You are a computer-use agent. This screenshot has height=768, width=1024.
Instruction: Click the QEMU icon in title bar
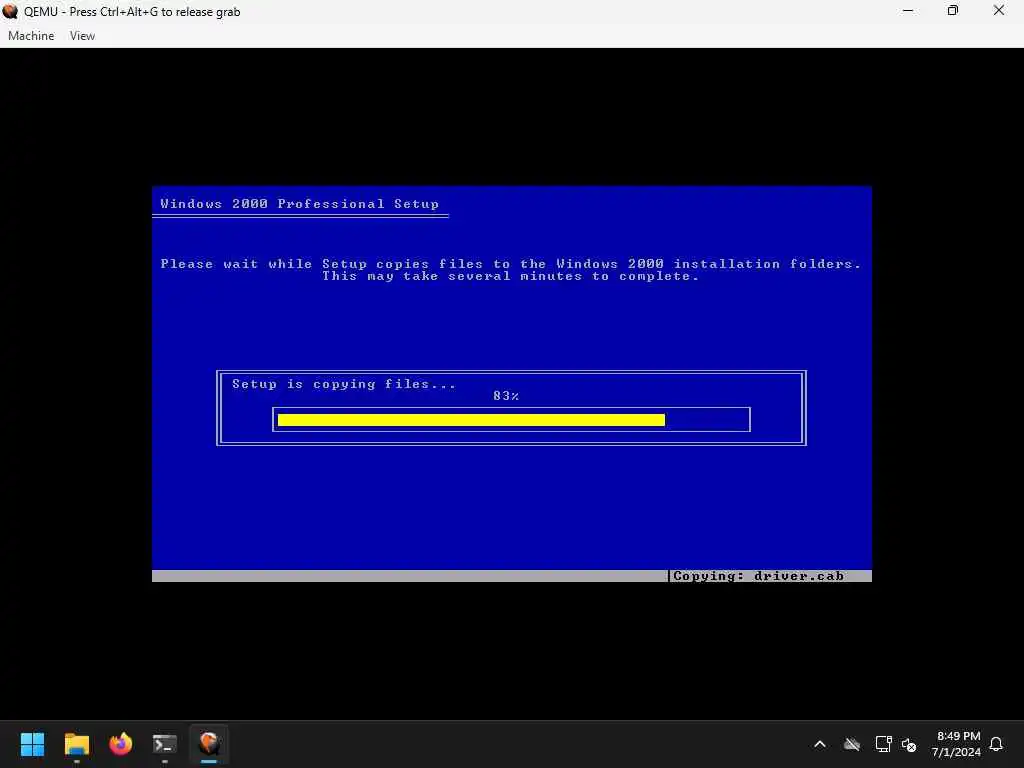[x=10, y=11]
